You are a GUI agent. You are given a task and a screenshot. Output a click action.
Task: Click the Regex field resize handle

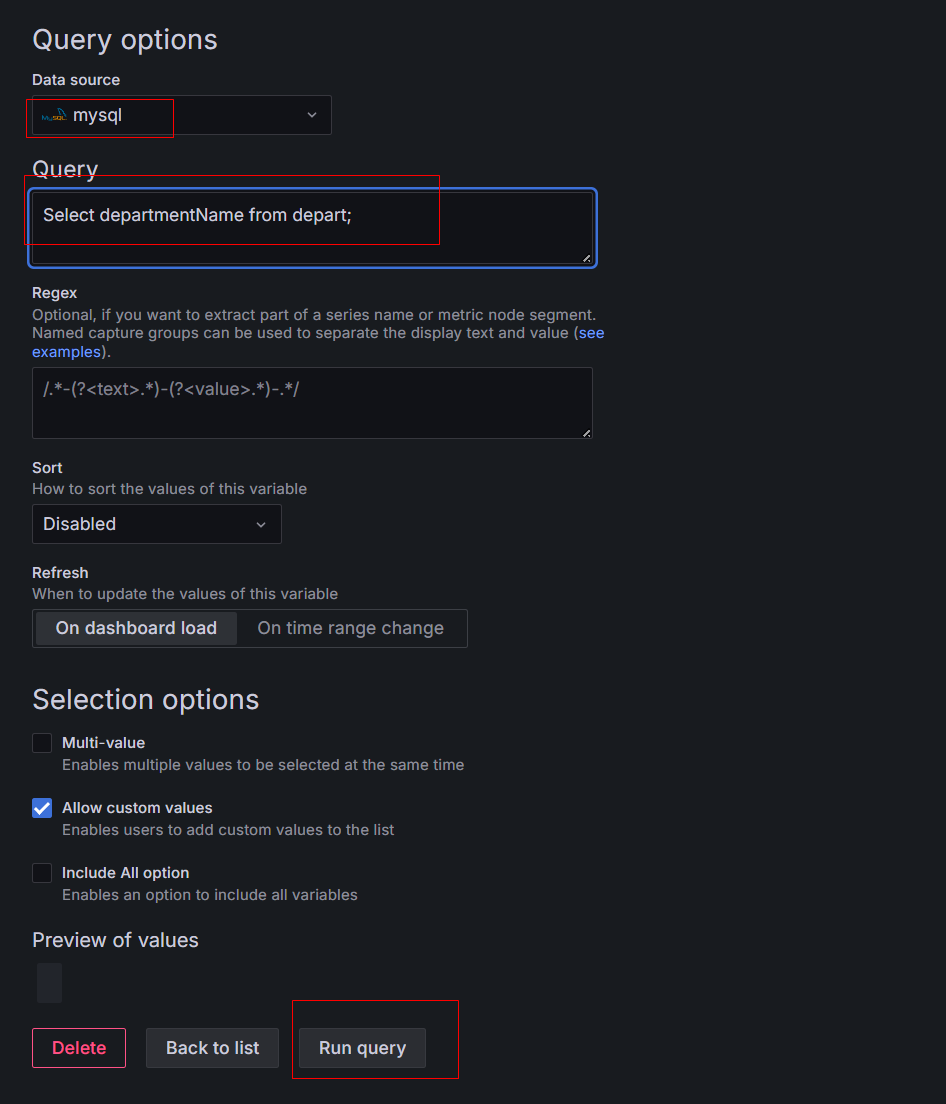[586, 433]
